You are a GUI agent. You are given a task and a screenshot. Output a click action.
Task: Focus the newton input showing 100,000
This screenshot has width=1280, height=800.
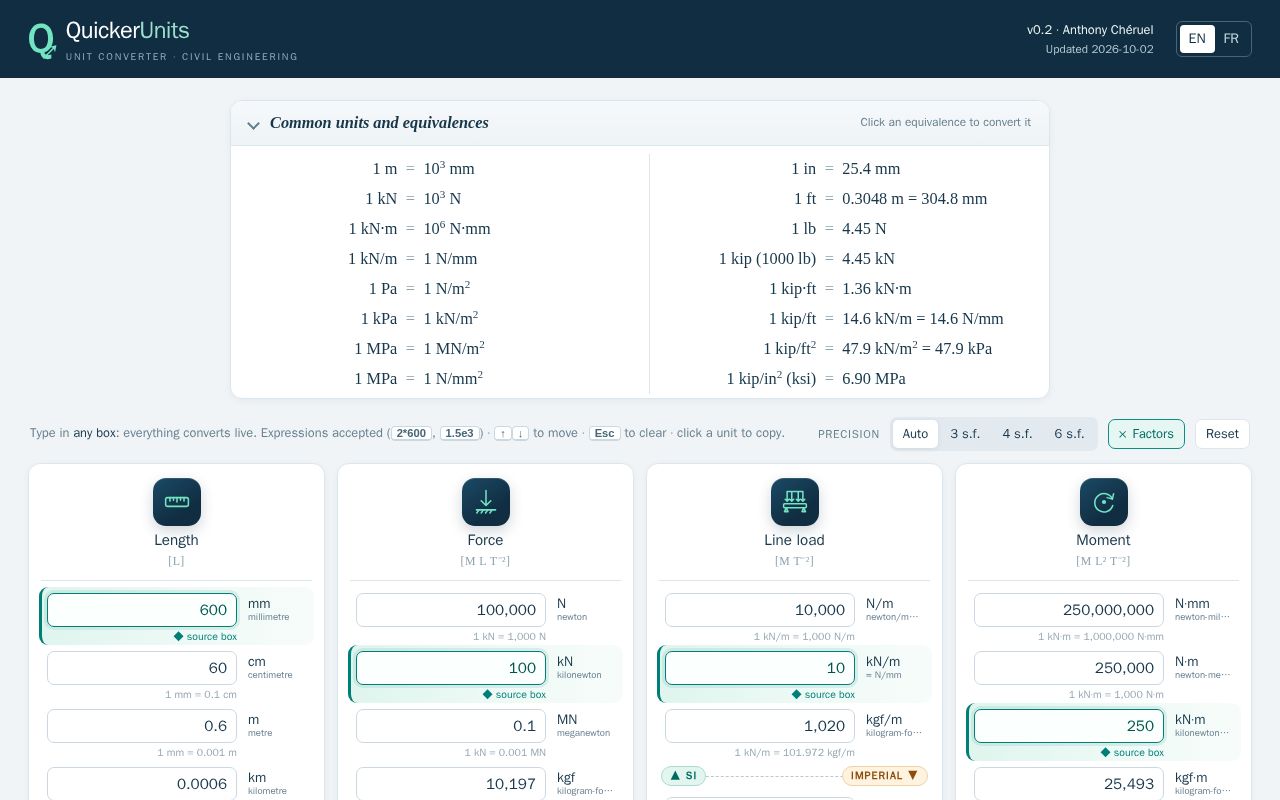click(x=451, y=610)
